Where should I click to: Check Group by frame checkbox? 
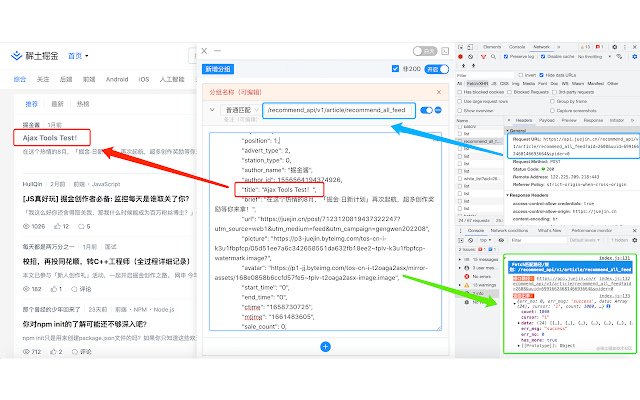(552, 101)
